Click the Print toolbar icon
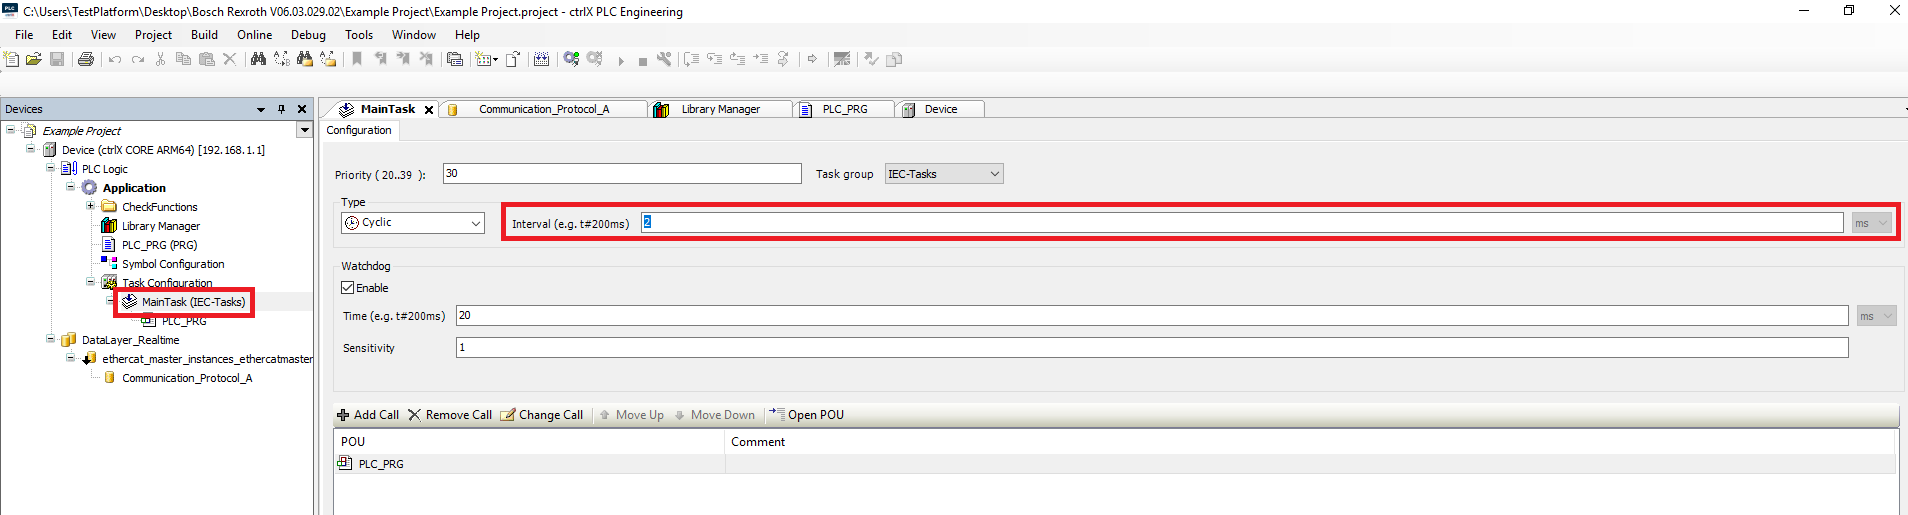This screenshot has height=515, width=1908. tap(86, 59)
